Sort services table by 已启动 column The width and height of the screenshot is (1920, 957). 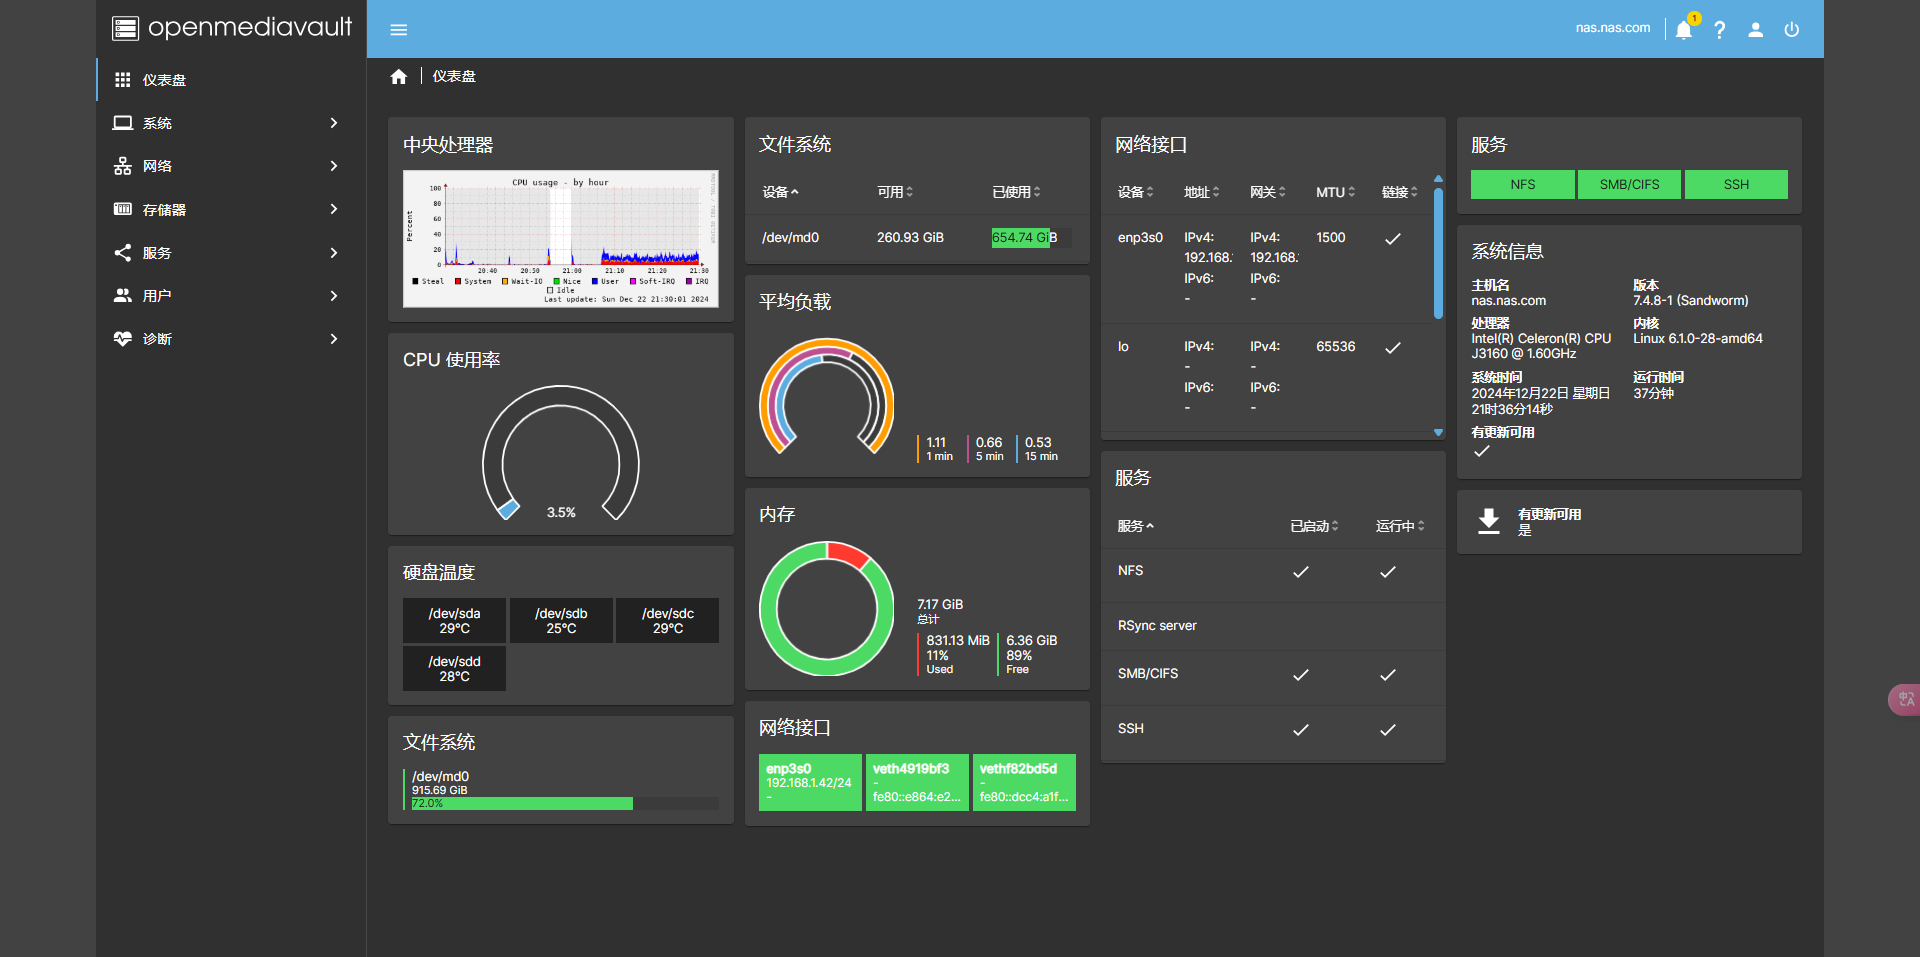click(x=1313, y=526)
